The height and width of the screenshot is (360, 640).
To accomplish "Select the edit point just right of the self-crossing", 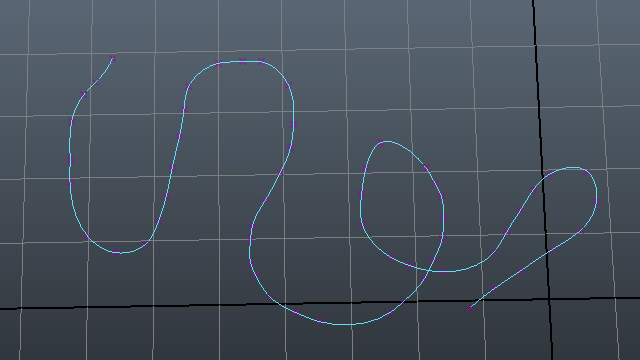I will (442, 271).
